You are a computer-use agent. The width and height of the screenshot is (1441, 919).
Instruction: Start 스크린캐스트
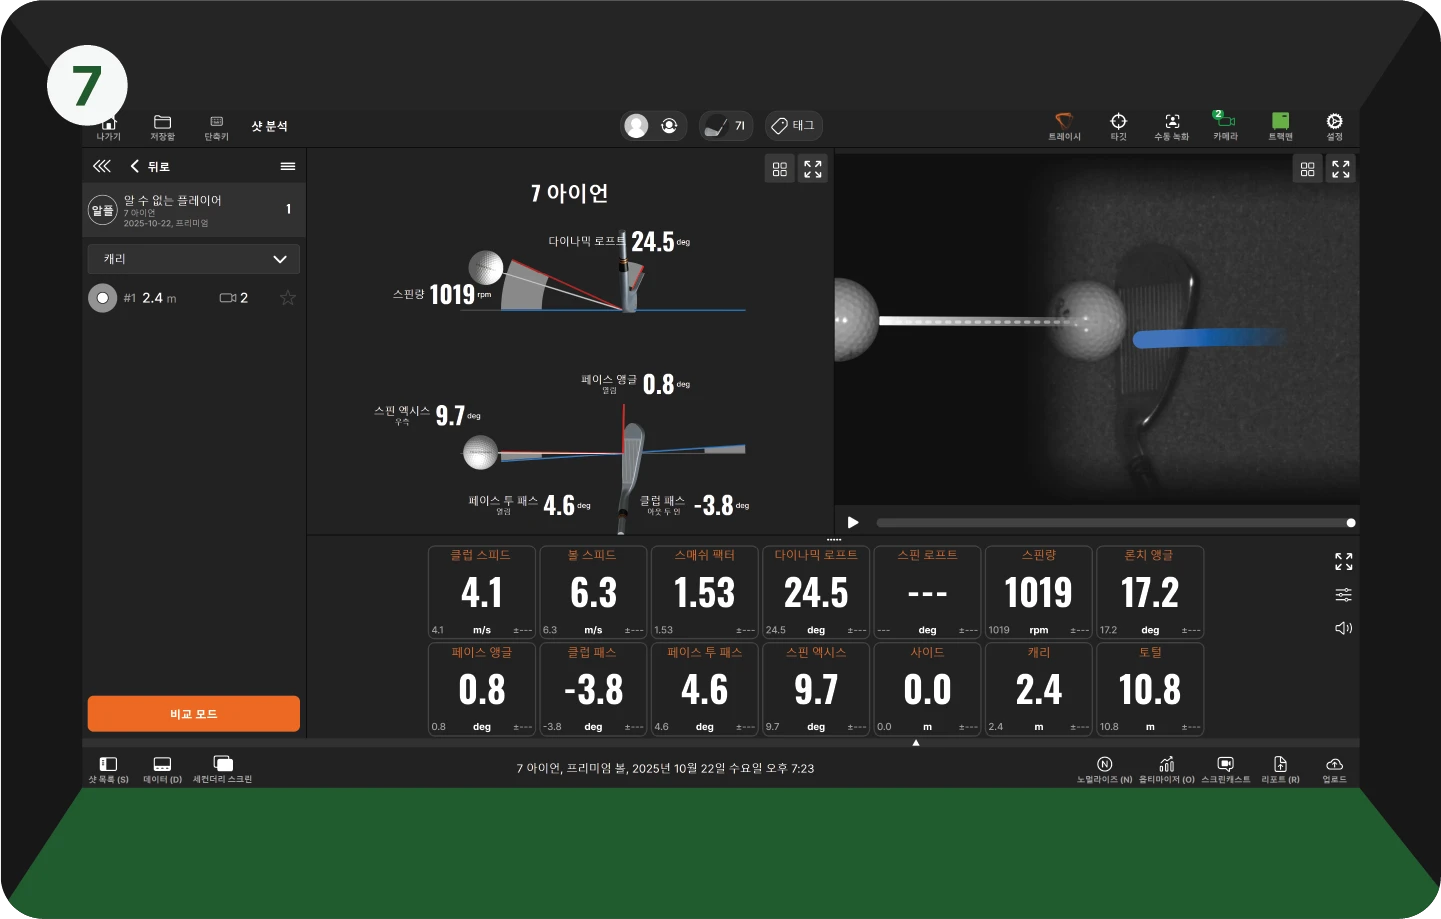(x=1225, y=769)
